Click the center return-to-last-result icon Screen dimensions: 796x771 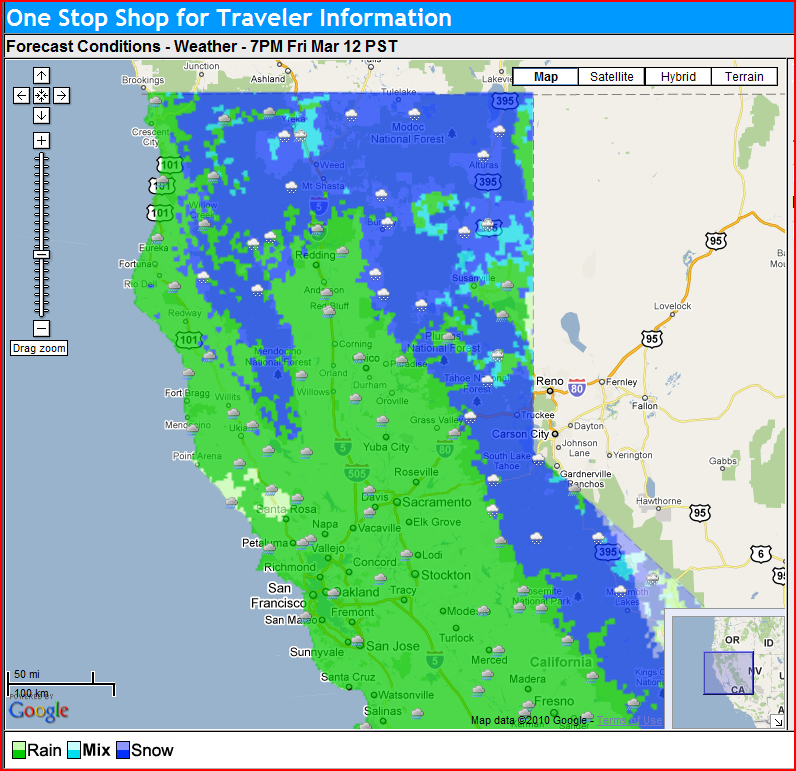pyautogui.click(x=41, y=95)
